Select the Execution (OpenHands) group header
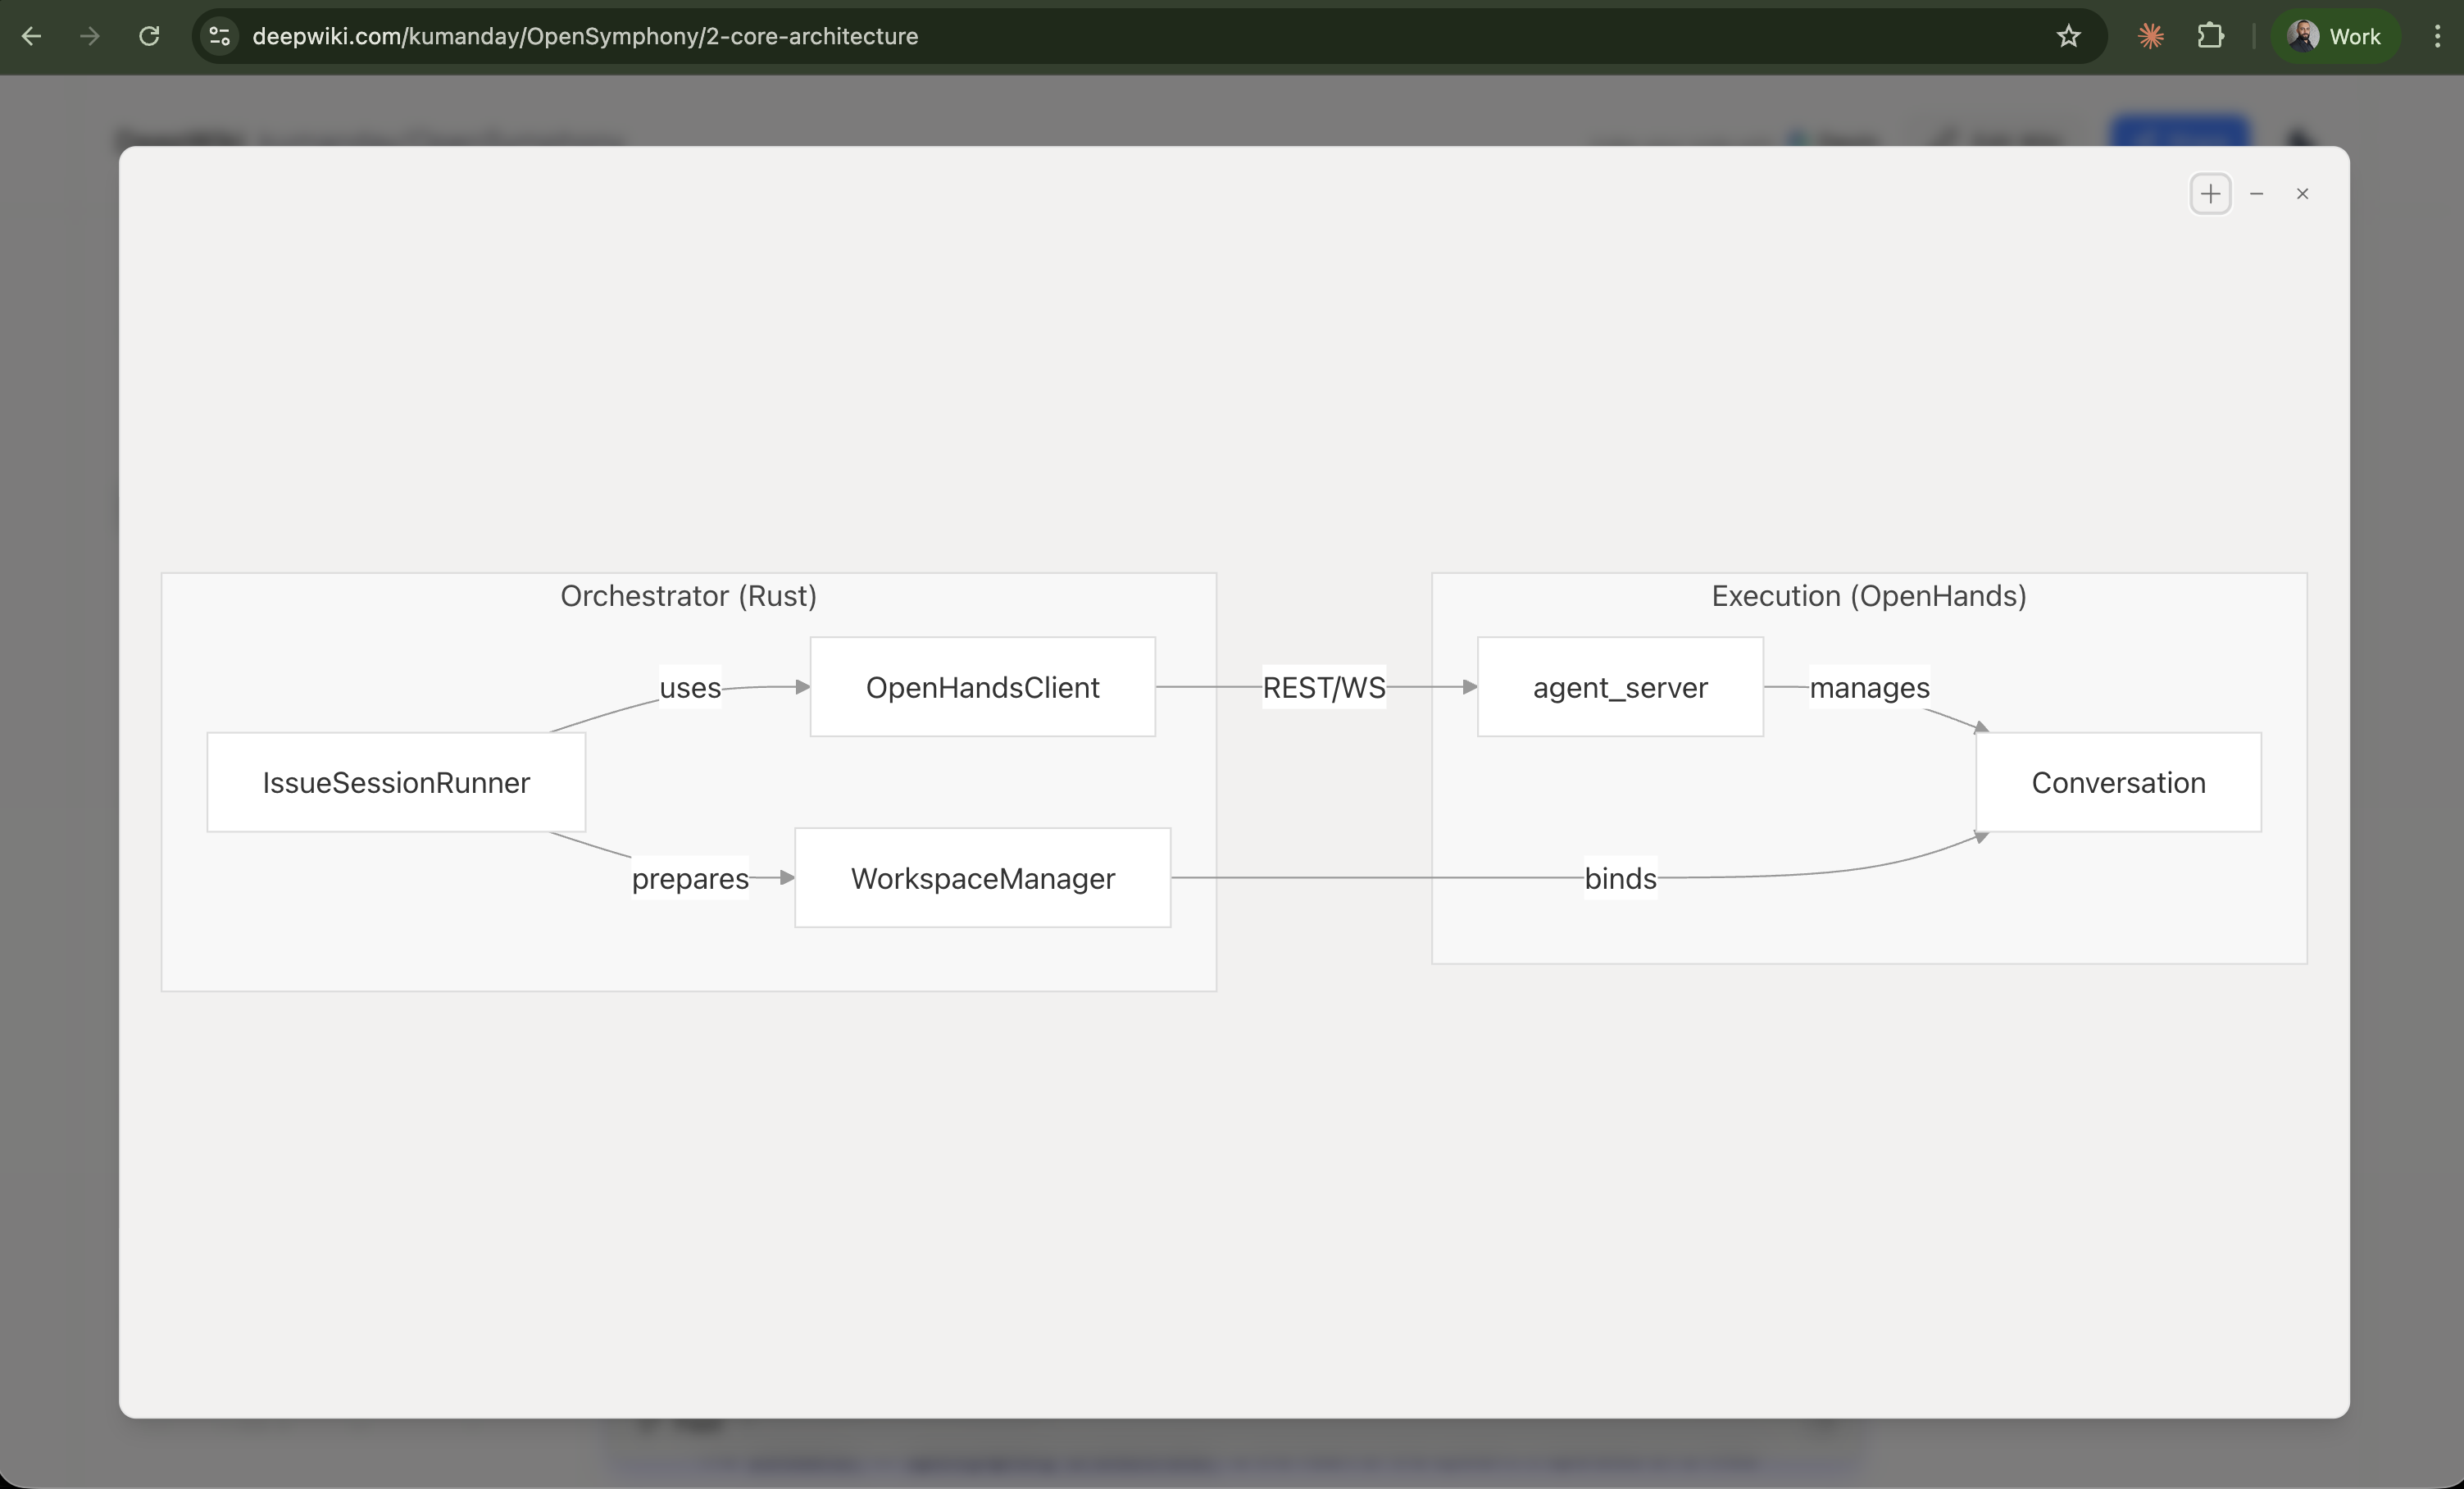Viewport: 2464px width, 1489px height. point(1868,595)
